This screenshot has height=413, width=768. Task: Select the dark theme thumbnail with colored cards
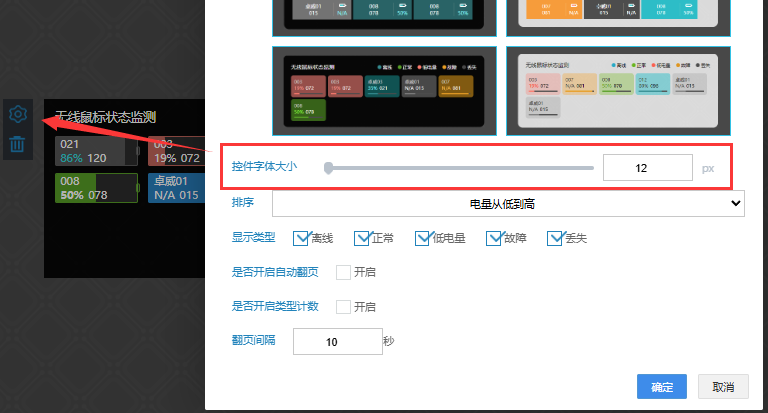click(x=384, y=91)
